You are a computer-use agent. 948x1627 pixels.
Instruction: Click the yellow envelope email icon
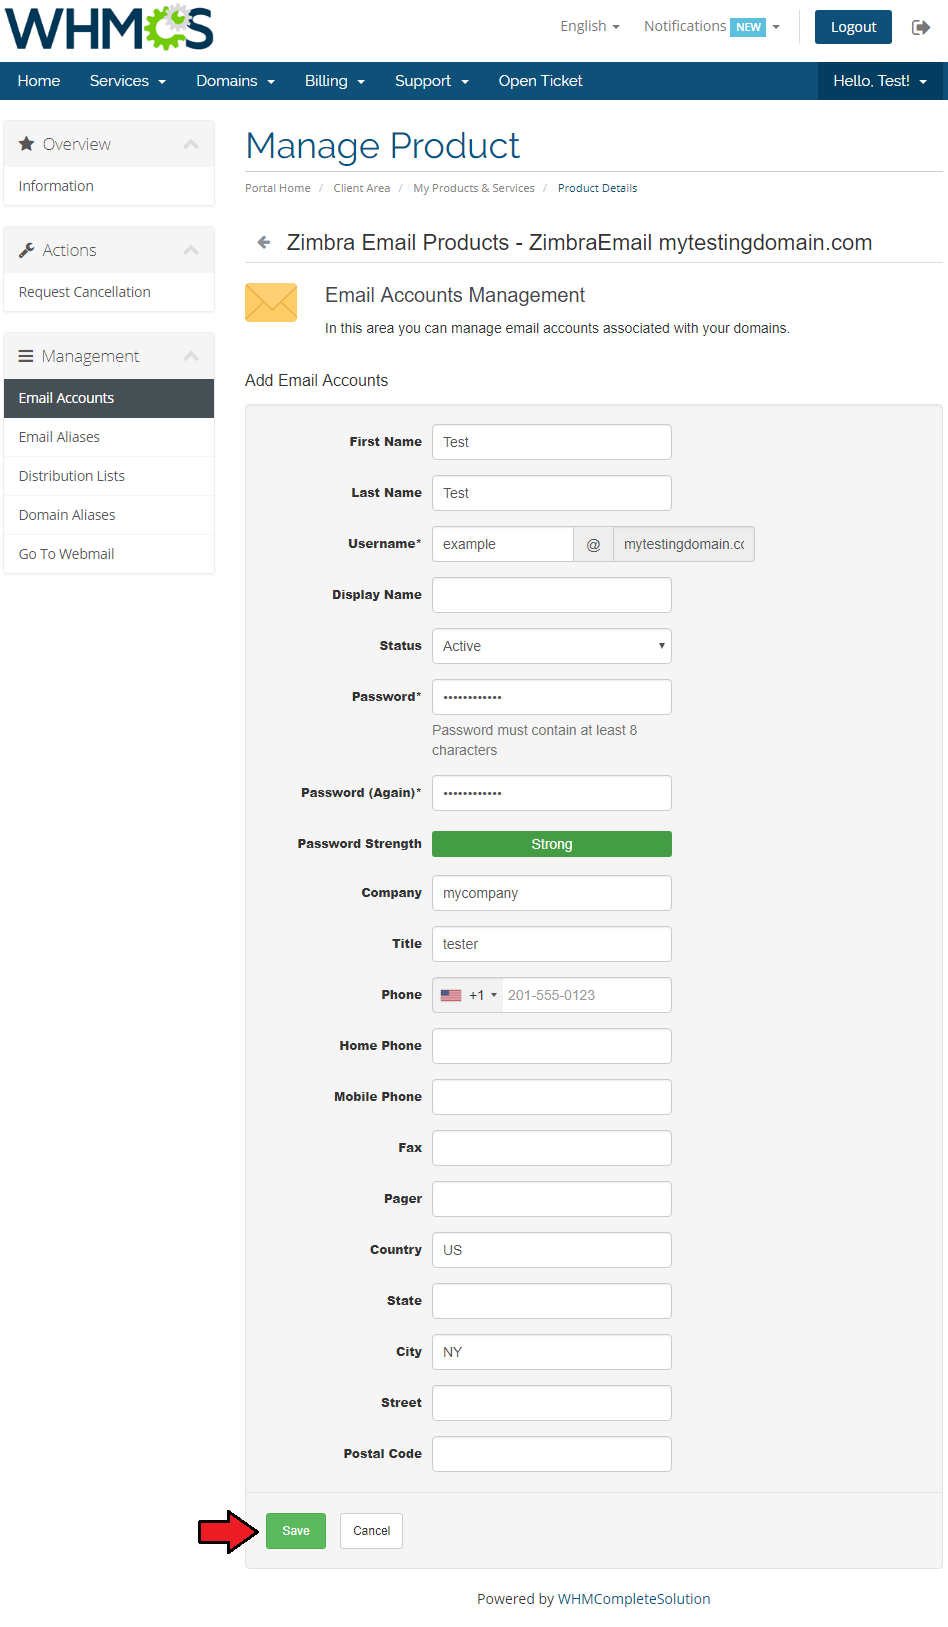[271, 302]
